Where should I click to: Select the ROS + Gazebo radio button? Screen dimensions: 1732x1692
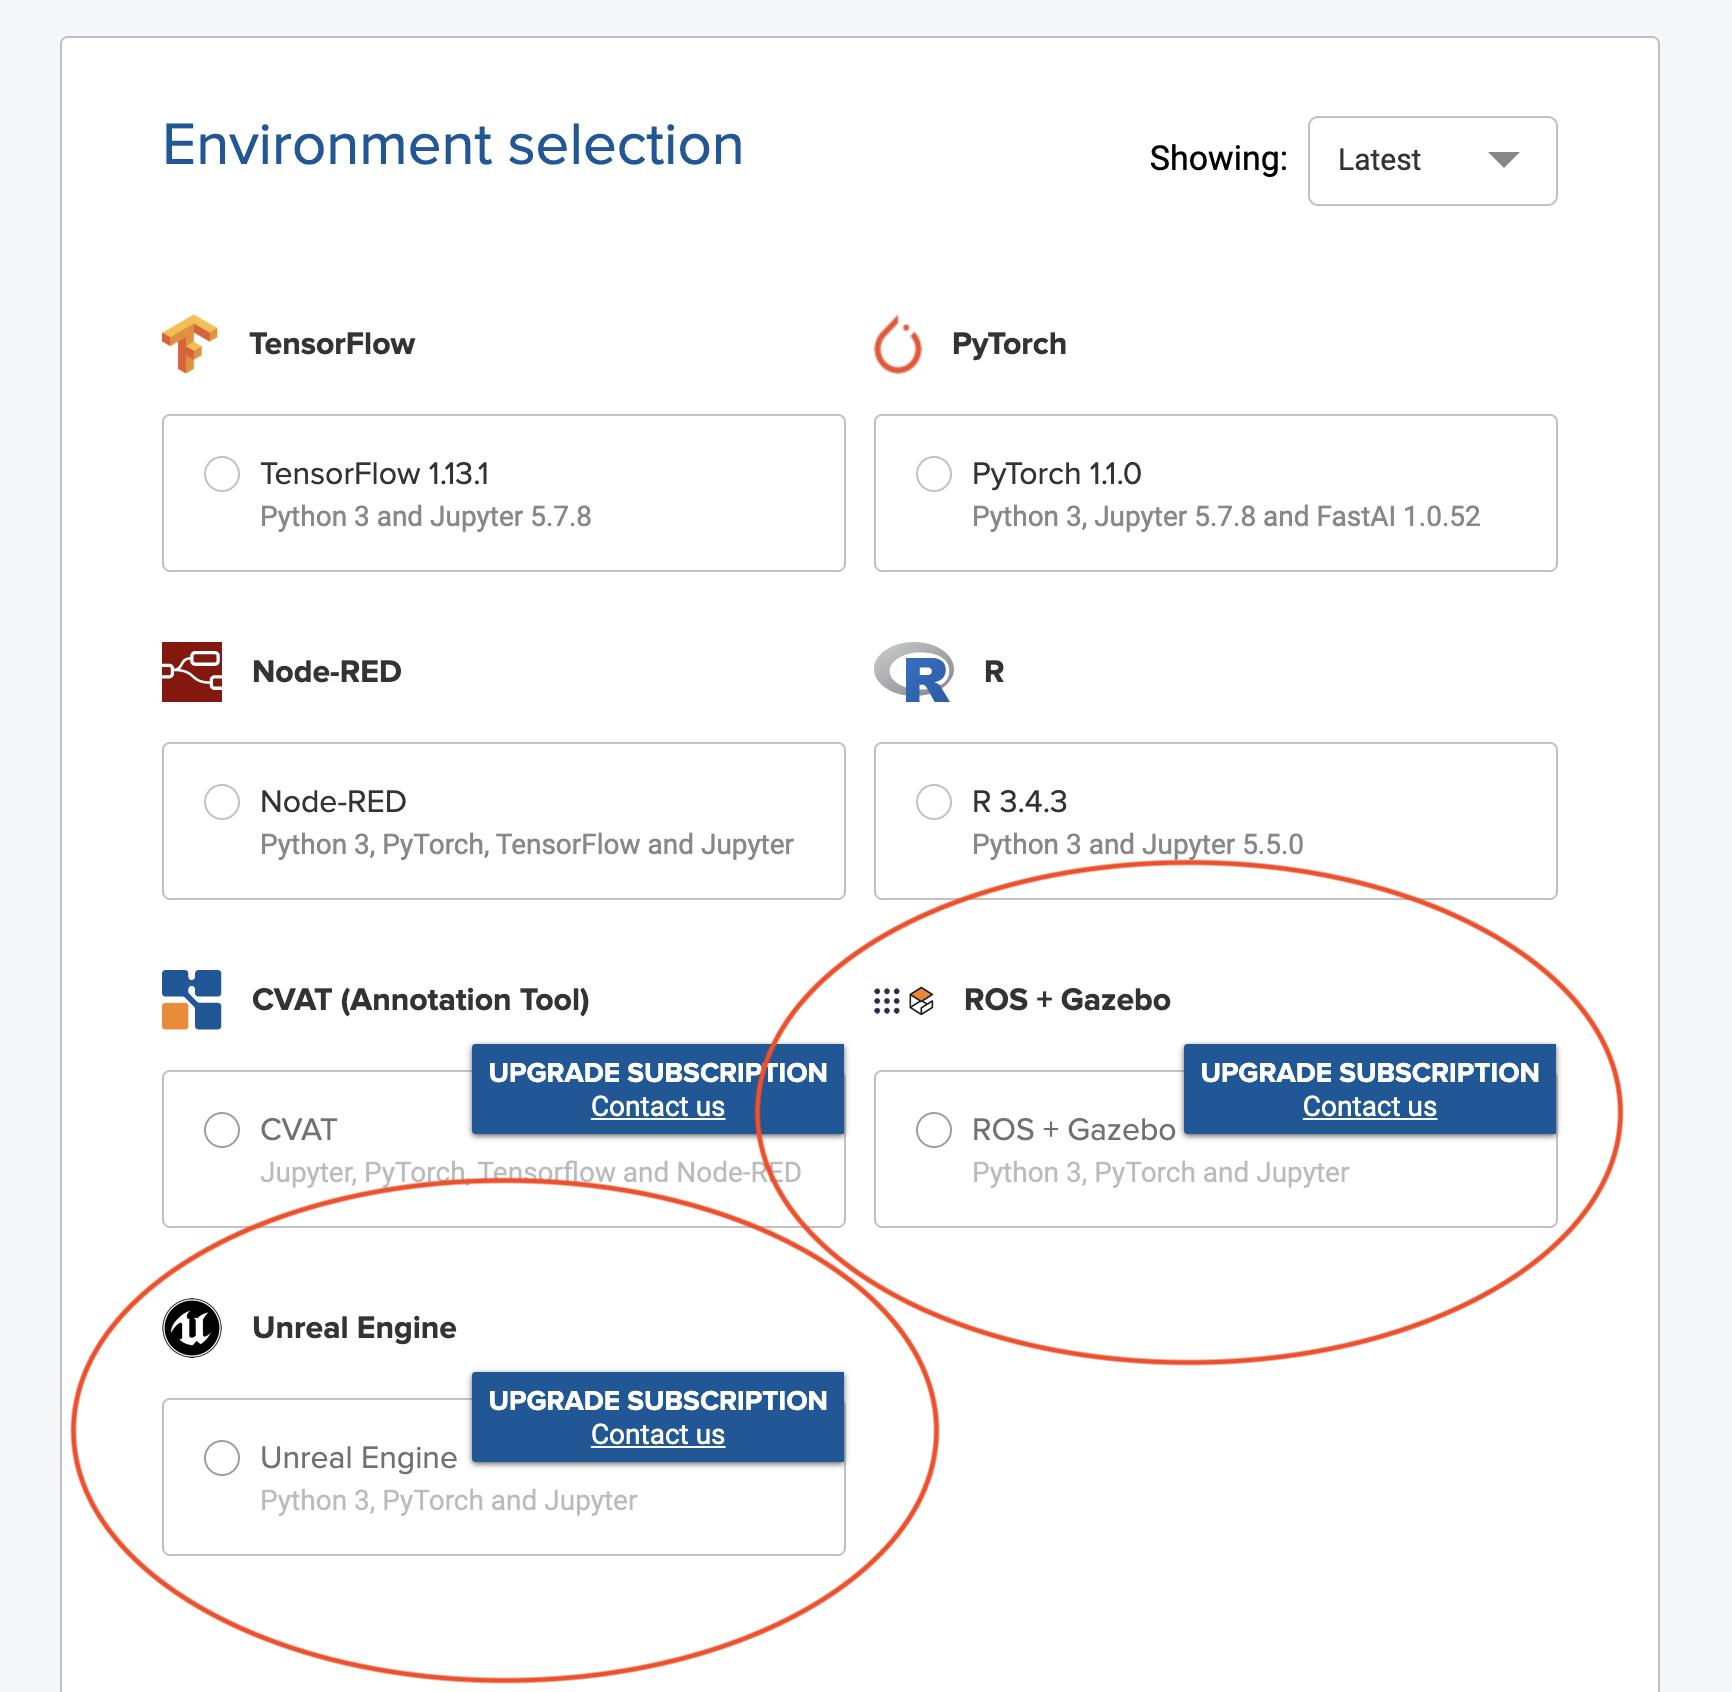934,1130
